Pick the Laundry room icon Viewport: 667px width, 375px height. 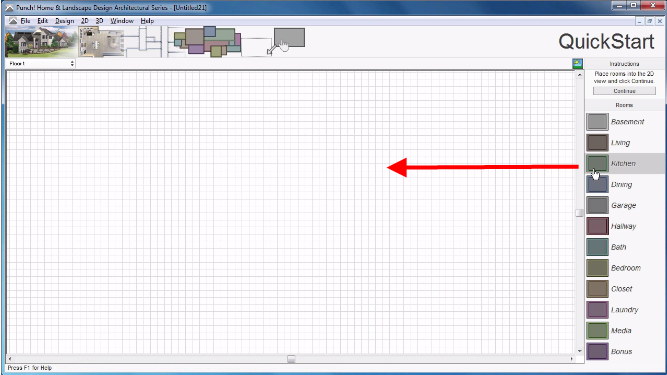click(597, 310)
